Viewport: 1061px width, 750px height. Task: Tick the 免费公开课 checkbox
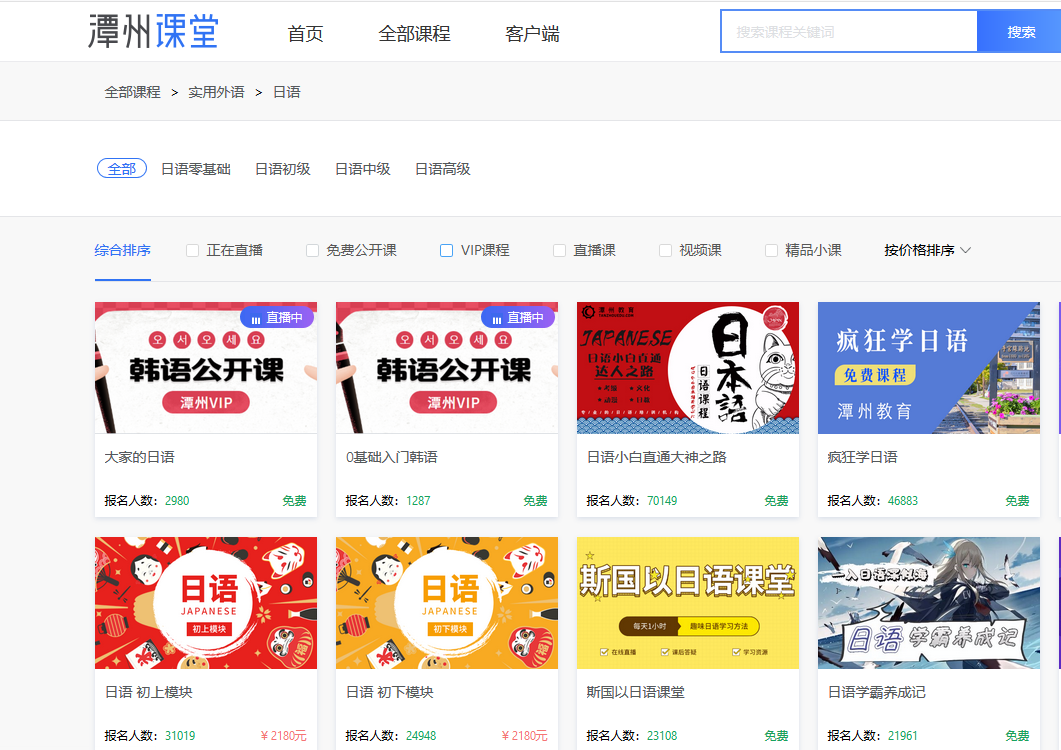(x=312, y=250)
